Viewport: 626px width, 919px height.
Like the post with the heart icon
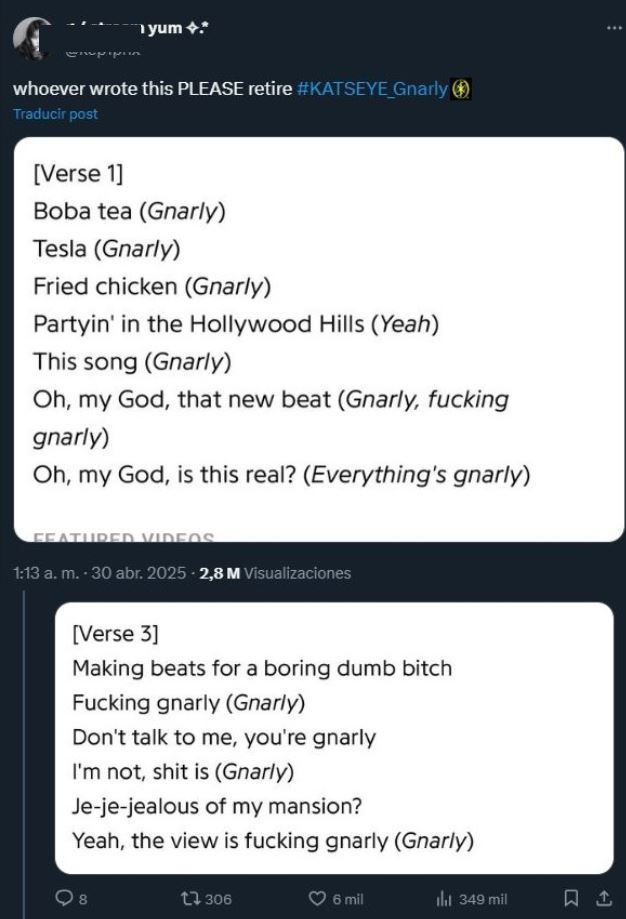317,898
